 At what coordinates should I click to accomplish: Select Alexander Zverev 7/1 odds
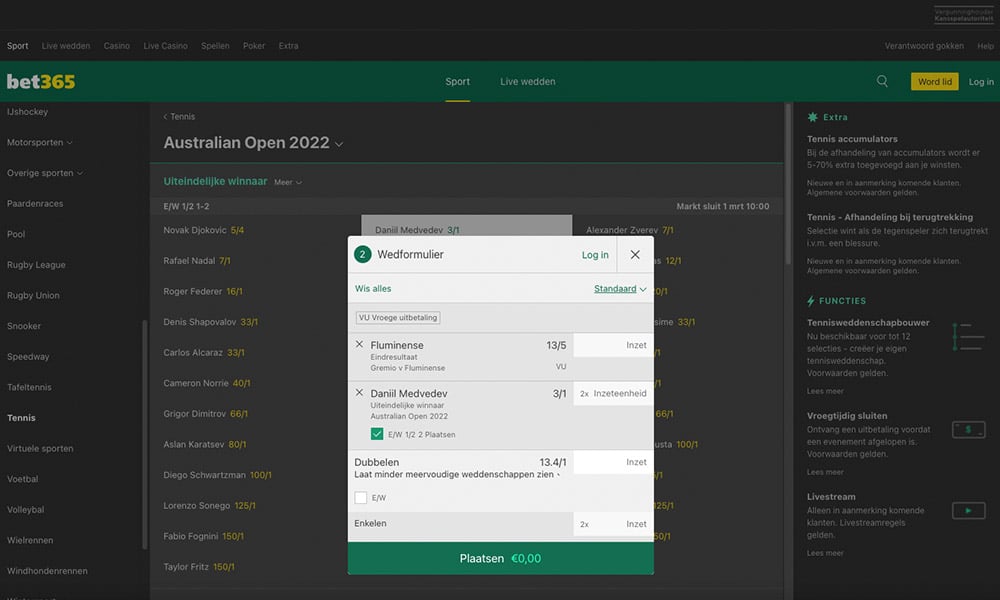(x=629, y=230)
